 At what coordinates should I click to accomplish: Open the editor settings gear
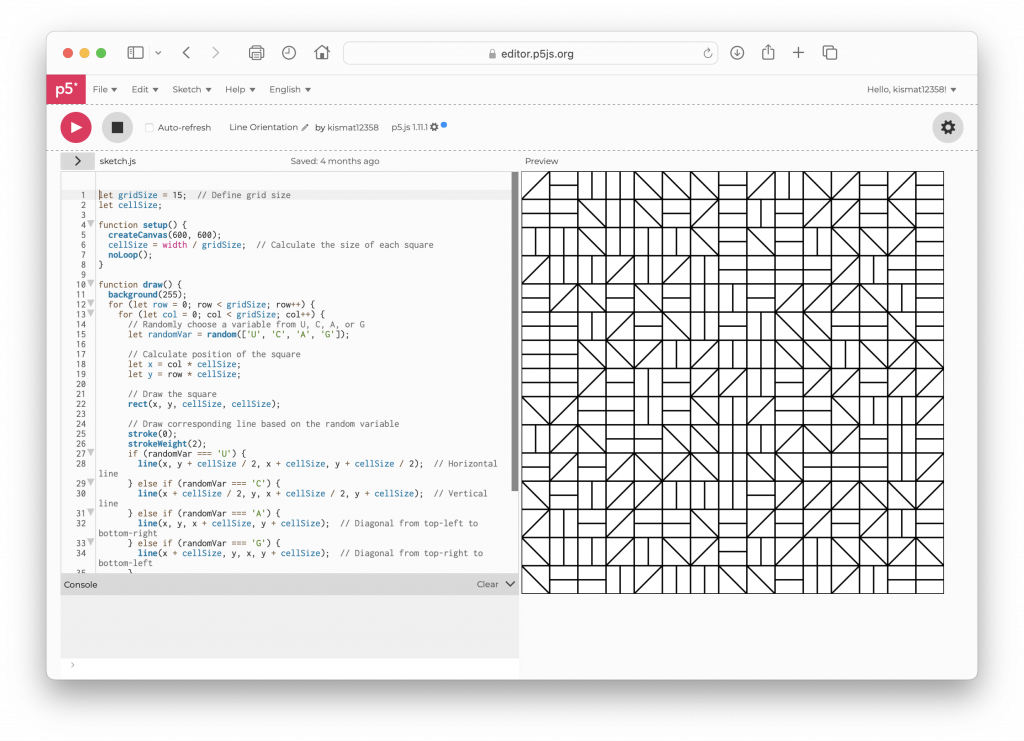(948, 127)
